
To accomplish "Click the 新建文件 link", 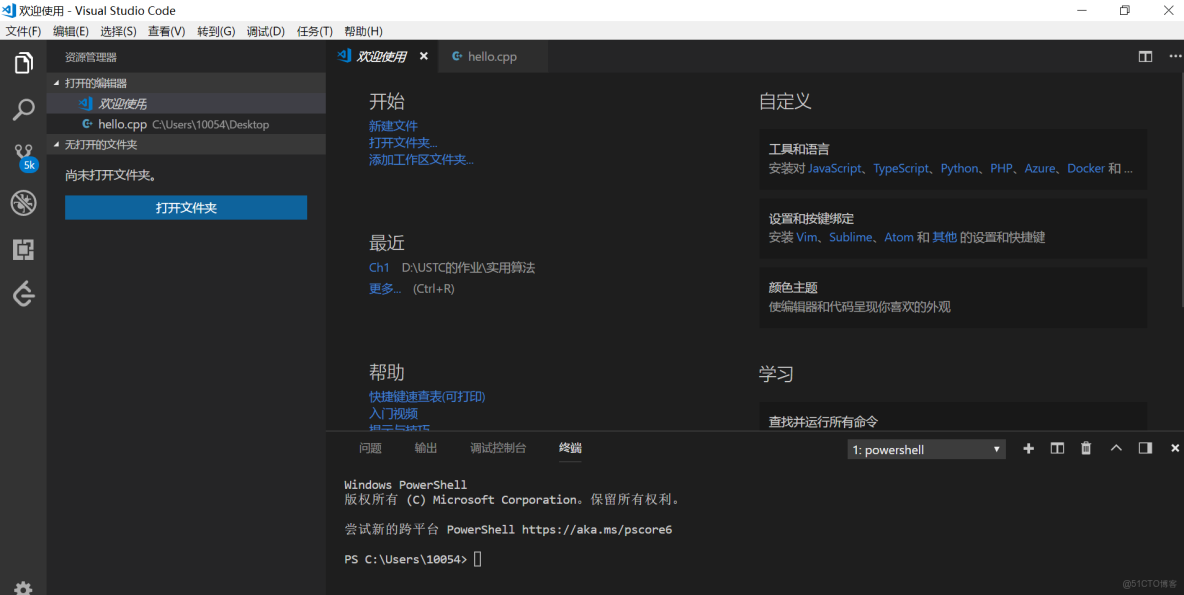I will 393,126.
